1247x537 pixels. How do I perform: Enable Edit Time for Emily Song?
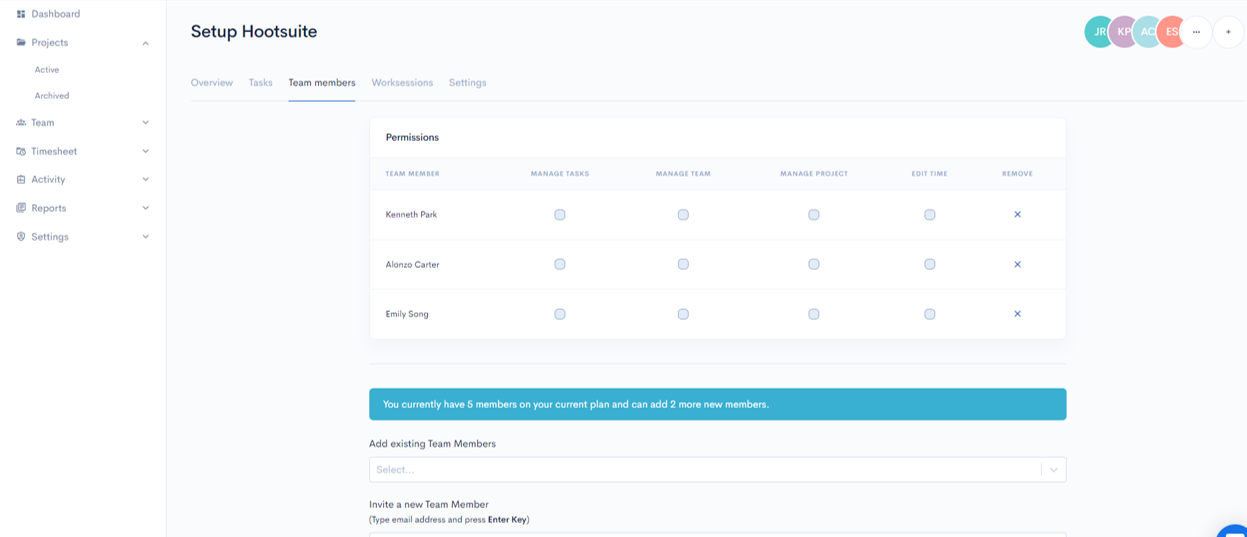930,314
